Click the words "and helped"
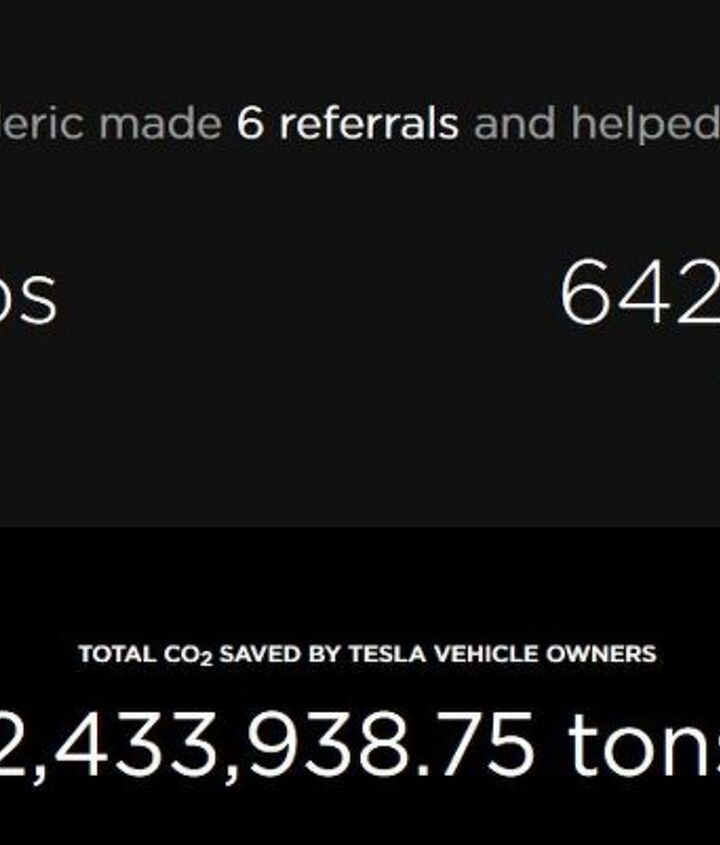The height and width of the screenshot is (845, 720). tap(595, 125)
